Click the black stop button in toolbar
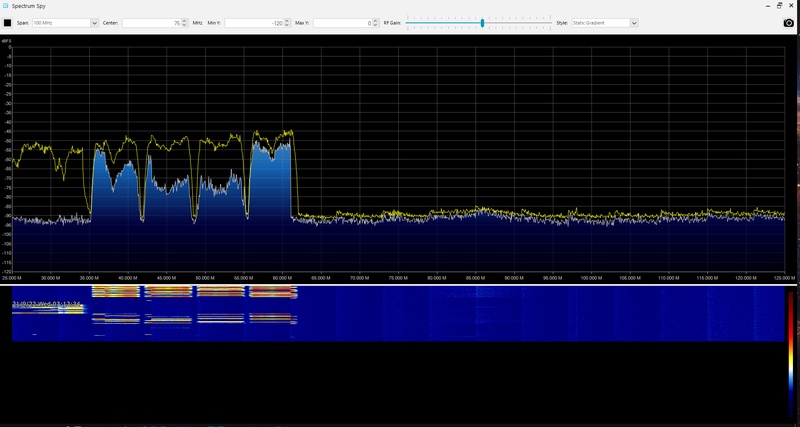800x427 pixels. [8, 23]
